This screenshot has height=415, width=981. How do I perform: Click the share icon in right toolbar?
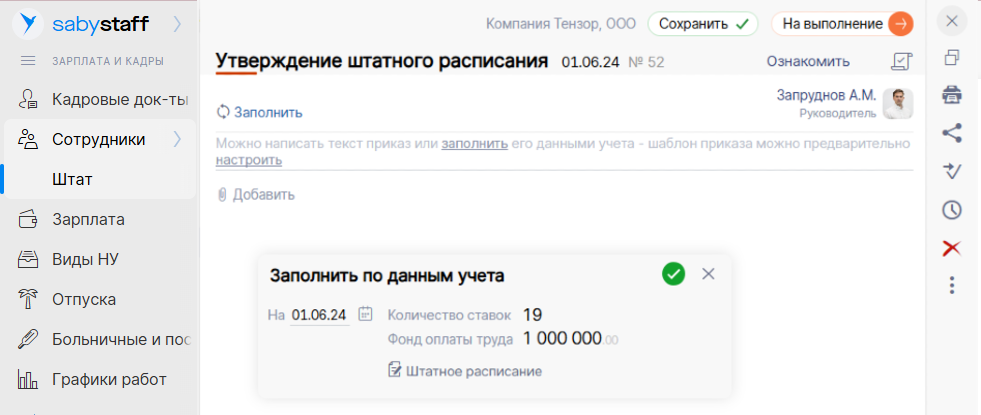pos(952,132)
